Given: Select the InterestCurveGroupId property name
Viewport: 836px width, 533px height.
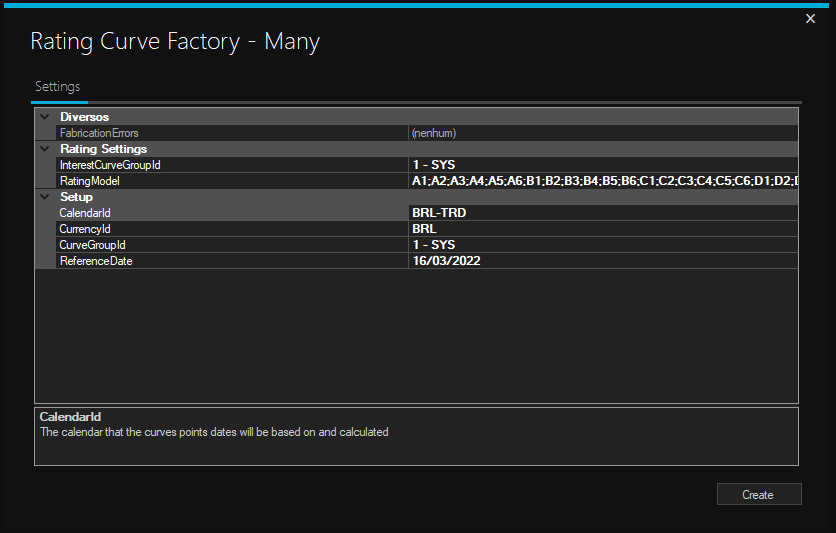Looking at the screenshot, I should point(110,165).
